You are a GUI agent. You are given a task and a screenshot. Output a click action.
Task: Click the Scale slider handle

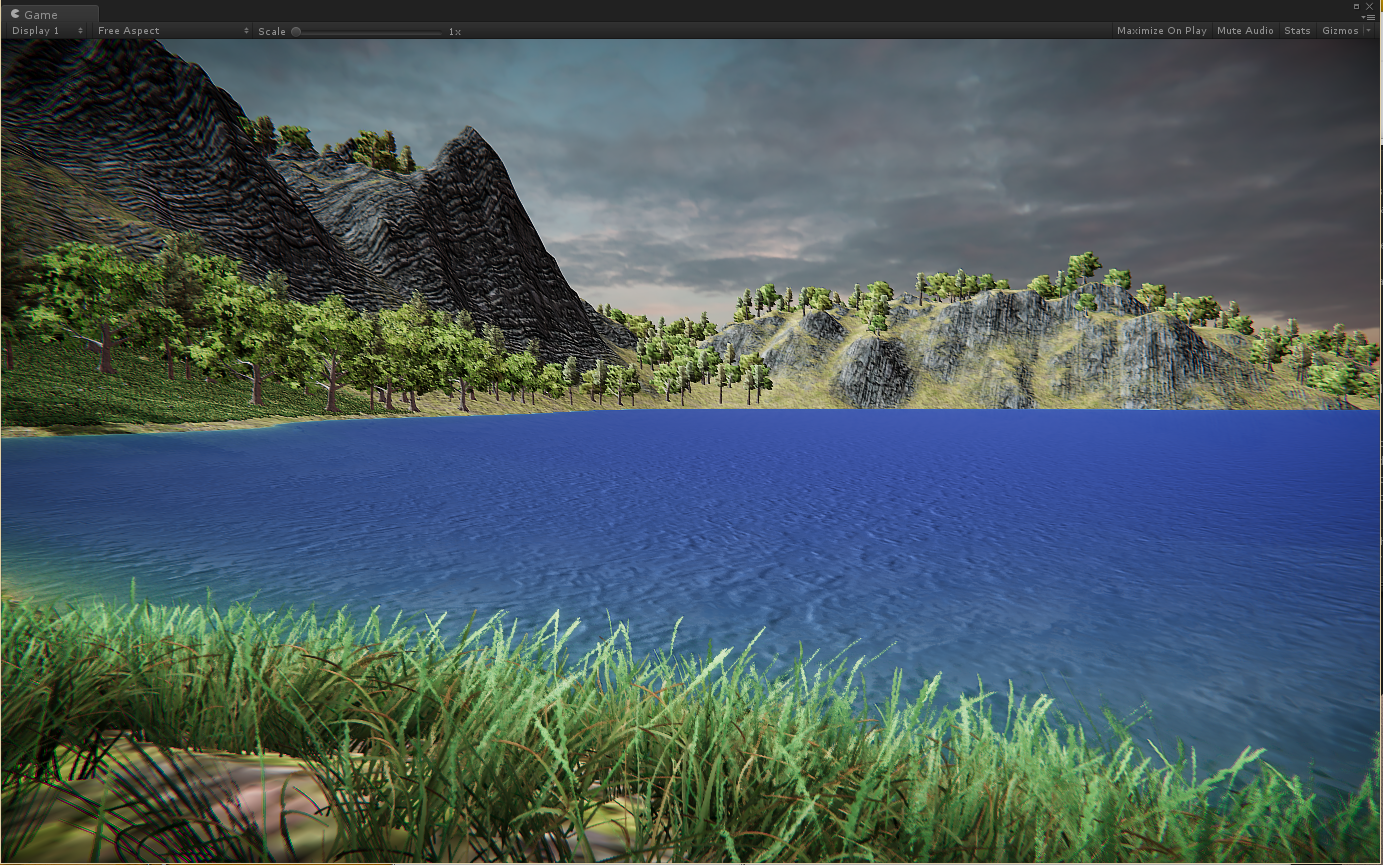point(296,31)
